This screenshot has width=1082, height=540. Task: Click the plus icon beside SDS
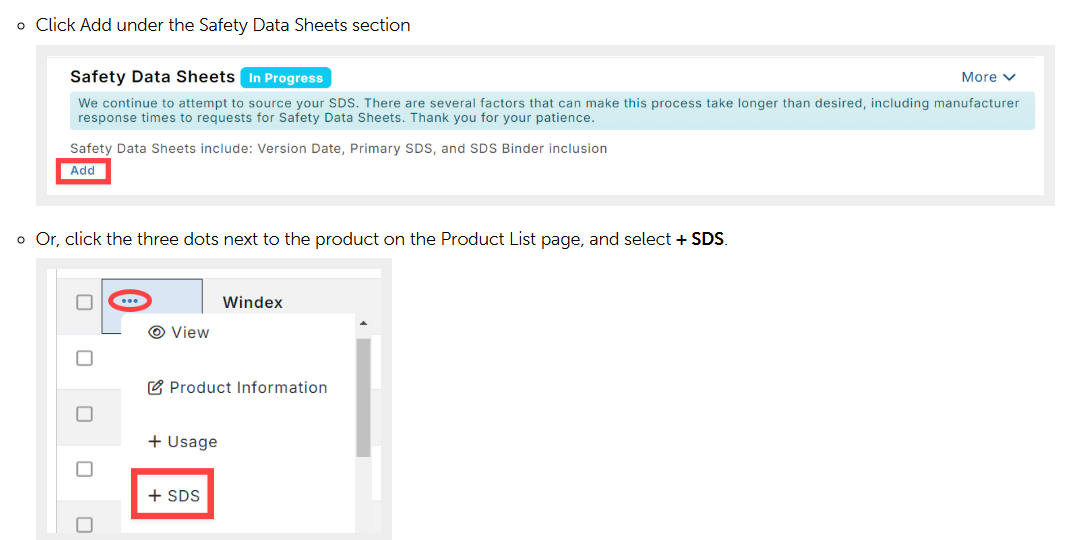[x=155, y=496]
